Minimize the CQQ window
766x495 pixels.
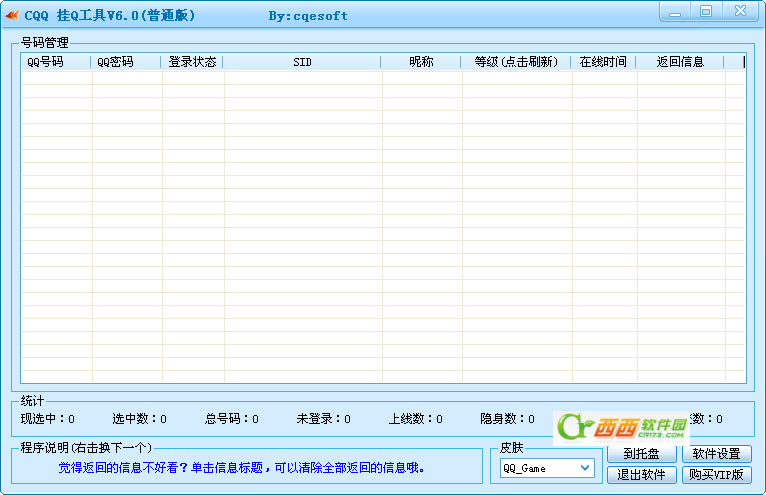(675, 12)
